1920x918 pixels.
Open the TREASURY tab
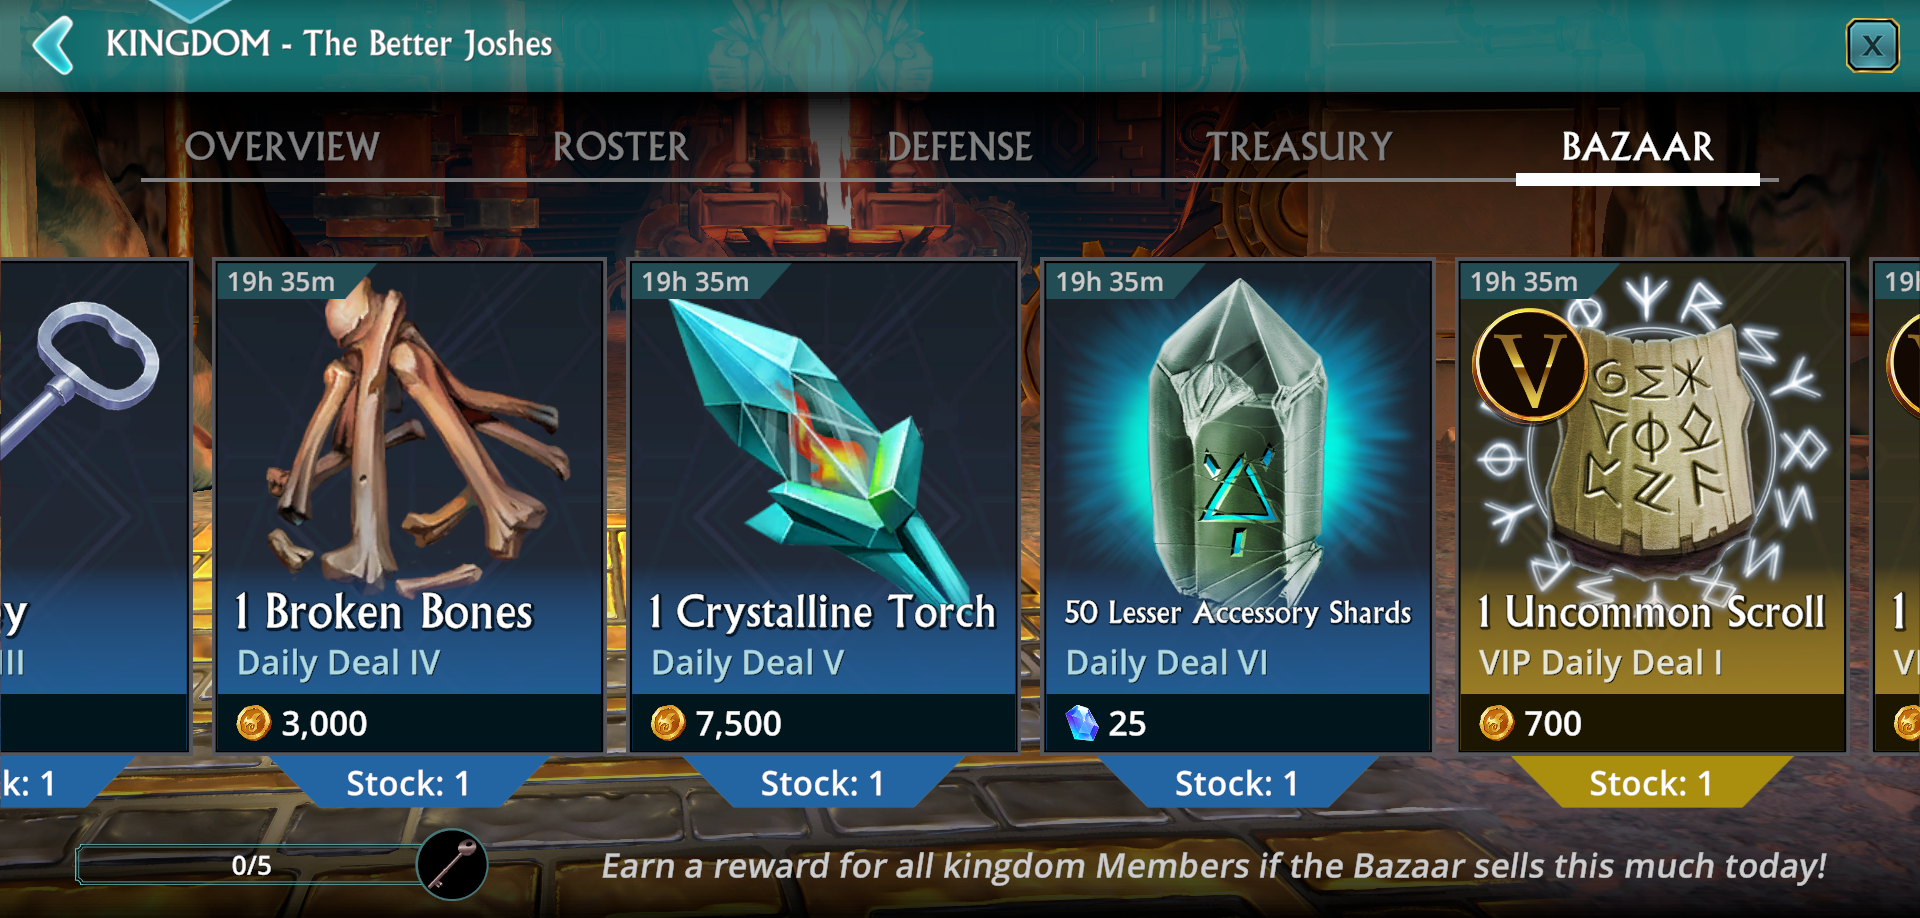pyautogui.click(x=1299, y=147)
